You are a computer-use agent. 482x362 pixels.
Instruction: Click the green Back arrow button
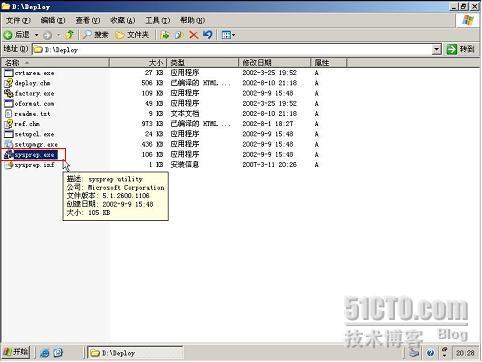tap(8, 35)
